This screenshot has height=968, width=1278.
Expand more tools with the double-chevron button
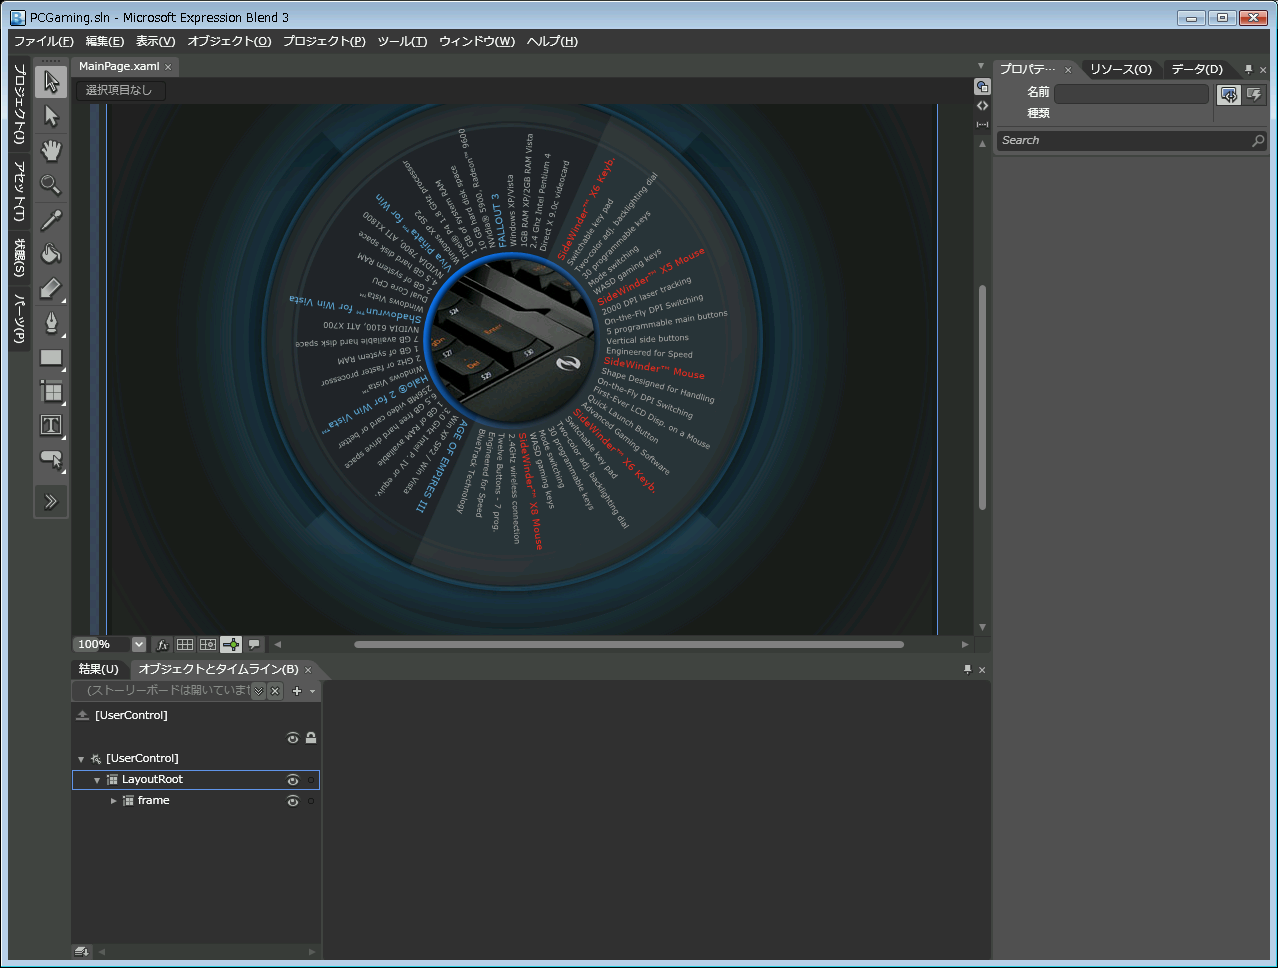(x=51, y=502)
